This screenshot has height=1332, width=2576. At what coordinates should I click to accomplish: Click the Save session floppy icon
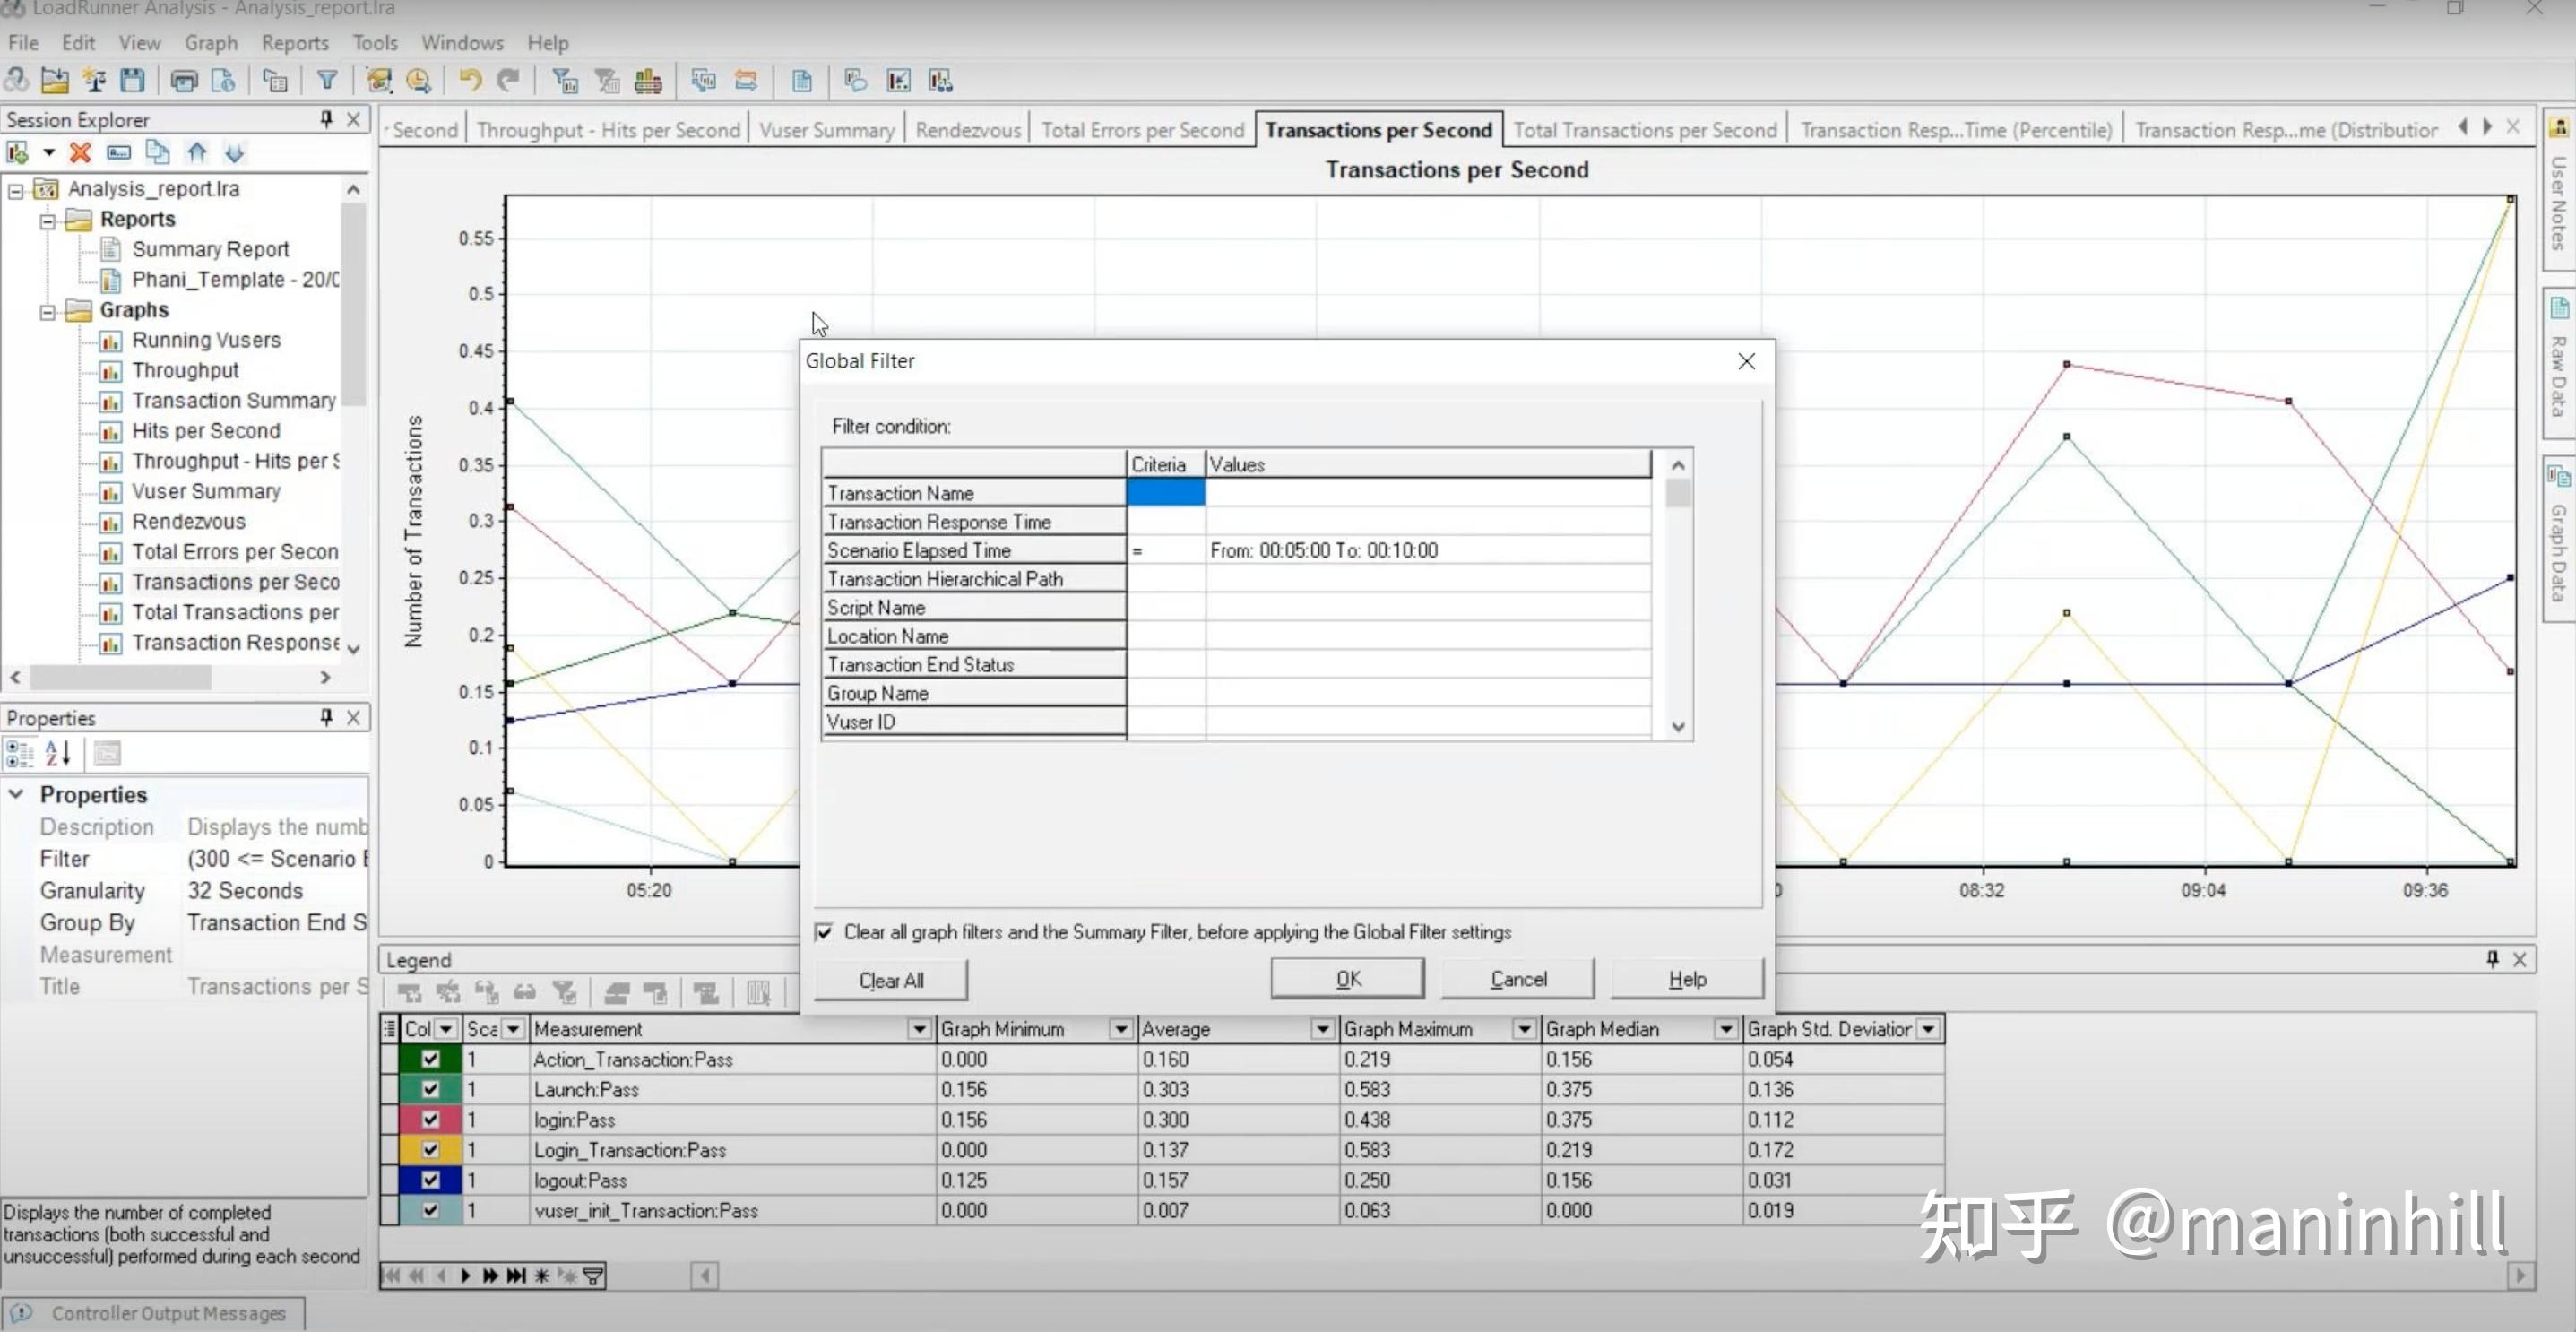point(132,81)
